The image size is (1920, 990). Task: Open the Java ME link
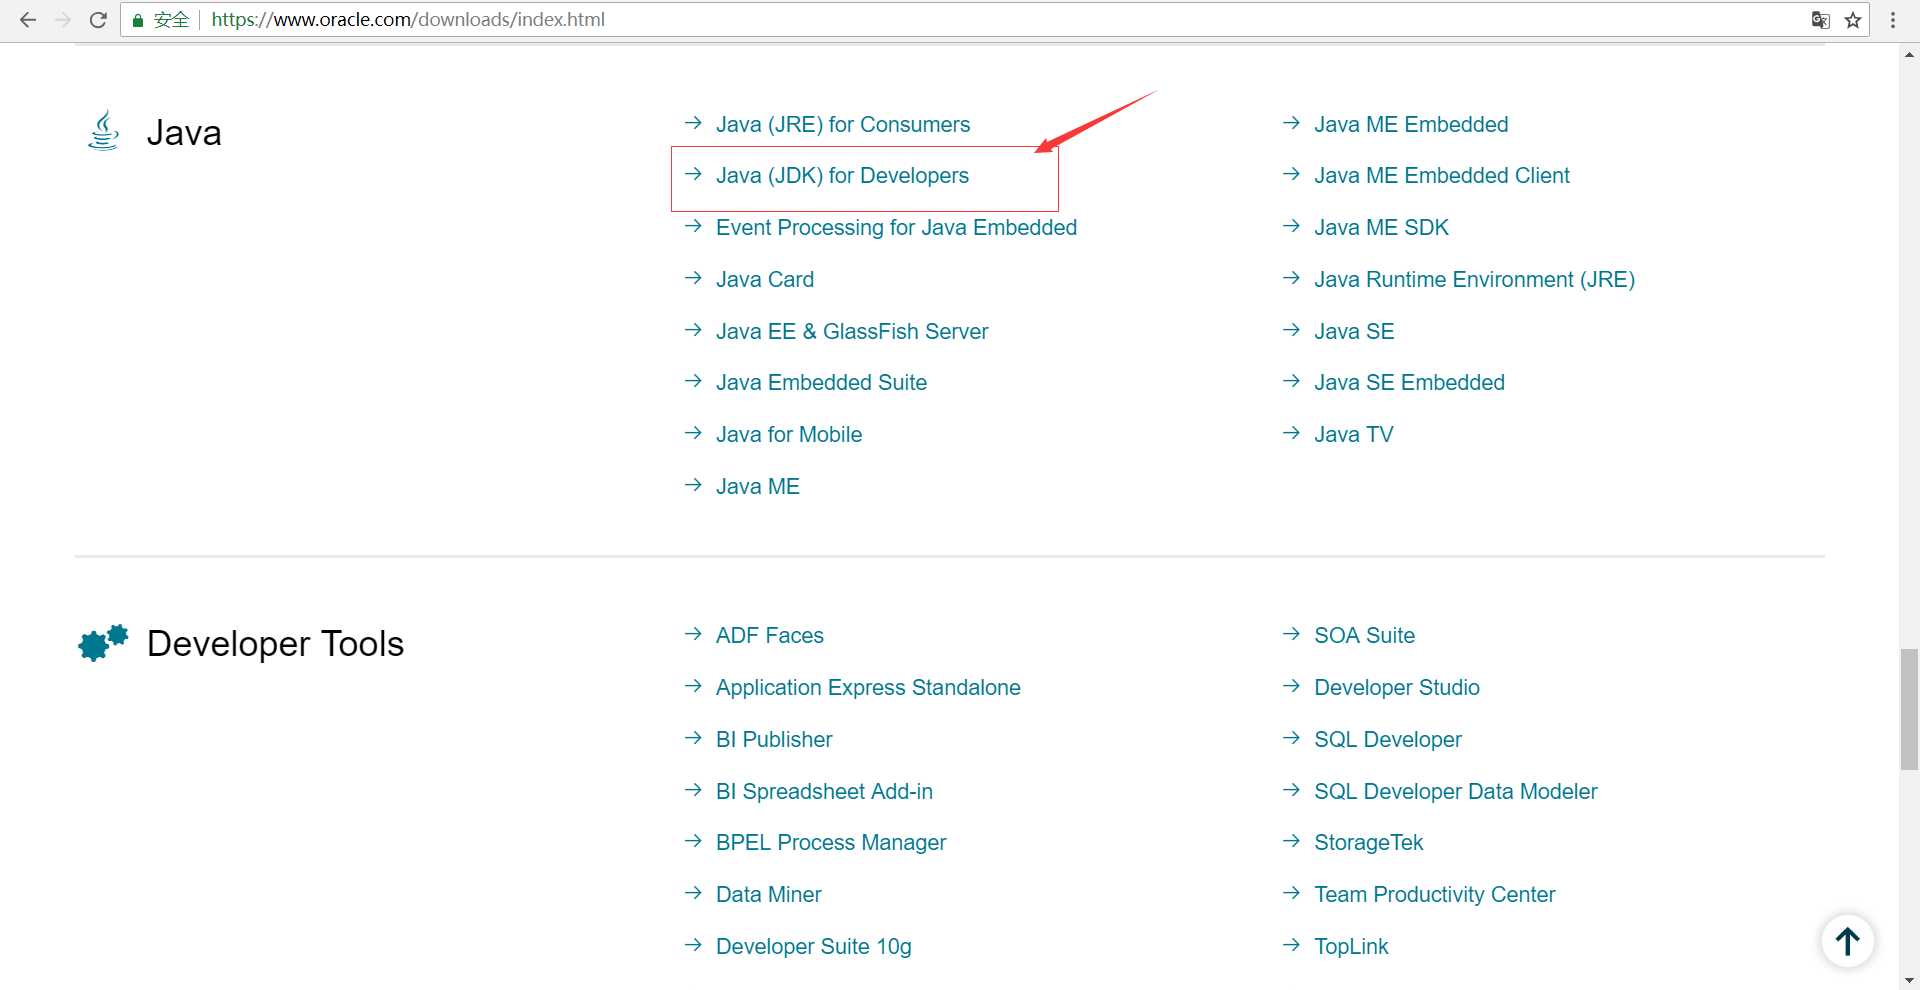(x=758, y=487)
